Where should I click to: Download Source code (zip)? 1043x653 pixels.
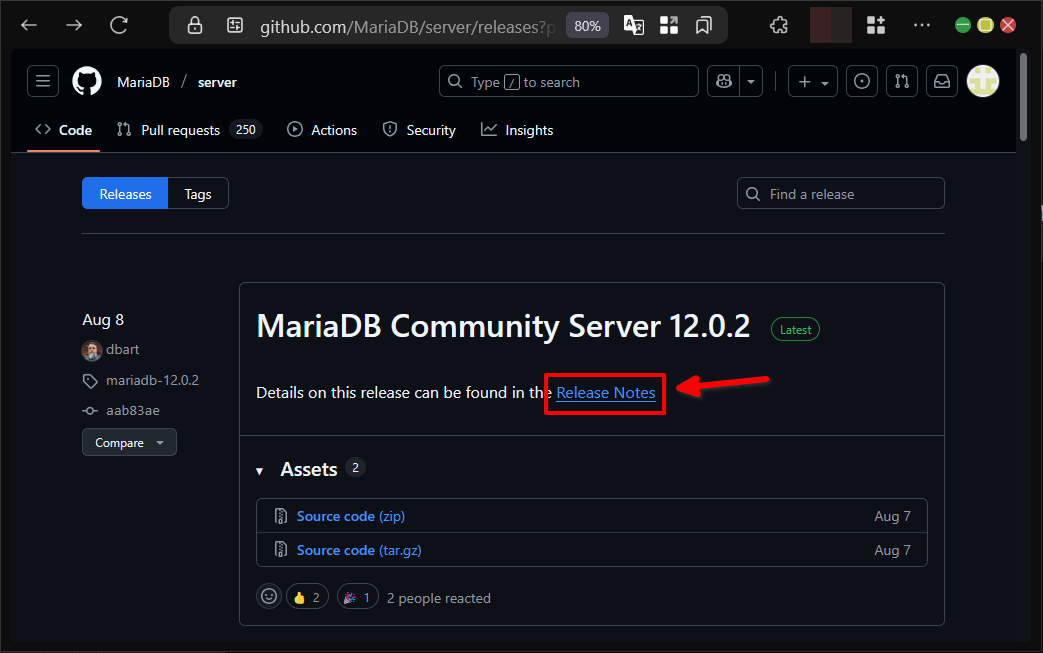click(x=350, y=516)
